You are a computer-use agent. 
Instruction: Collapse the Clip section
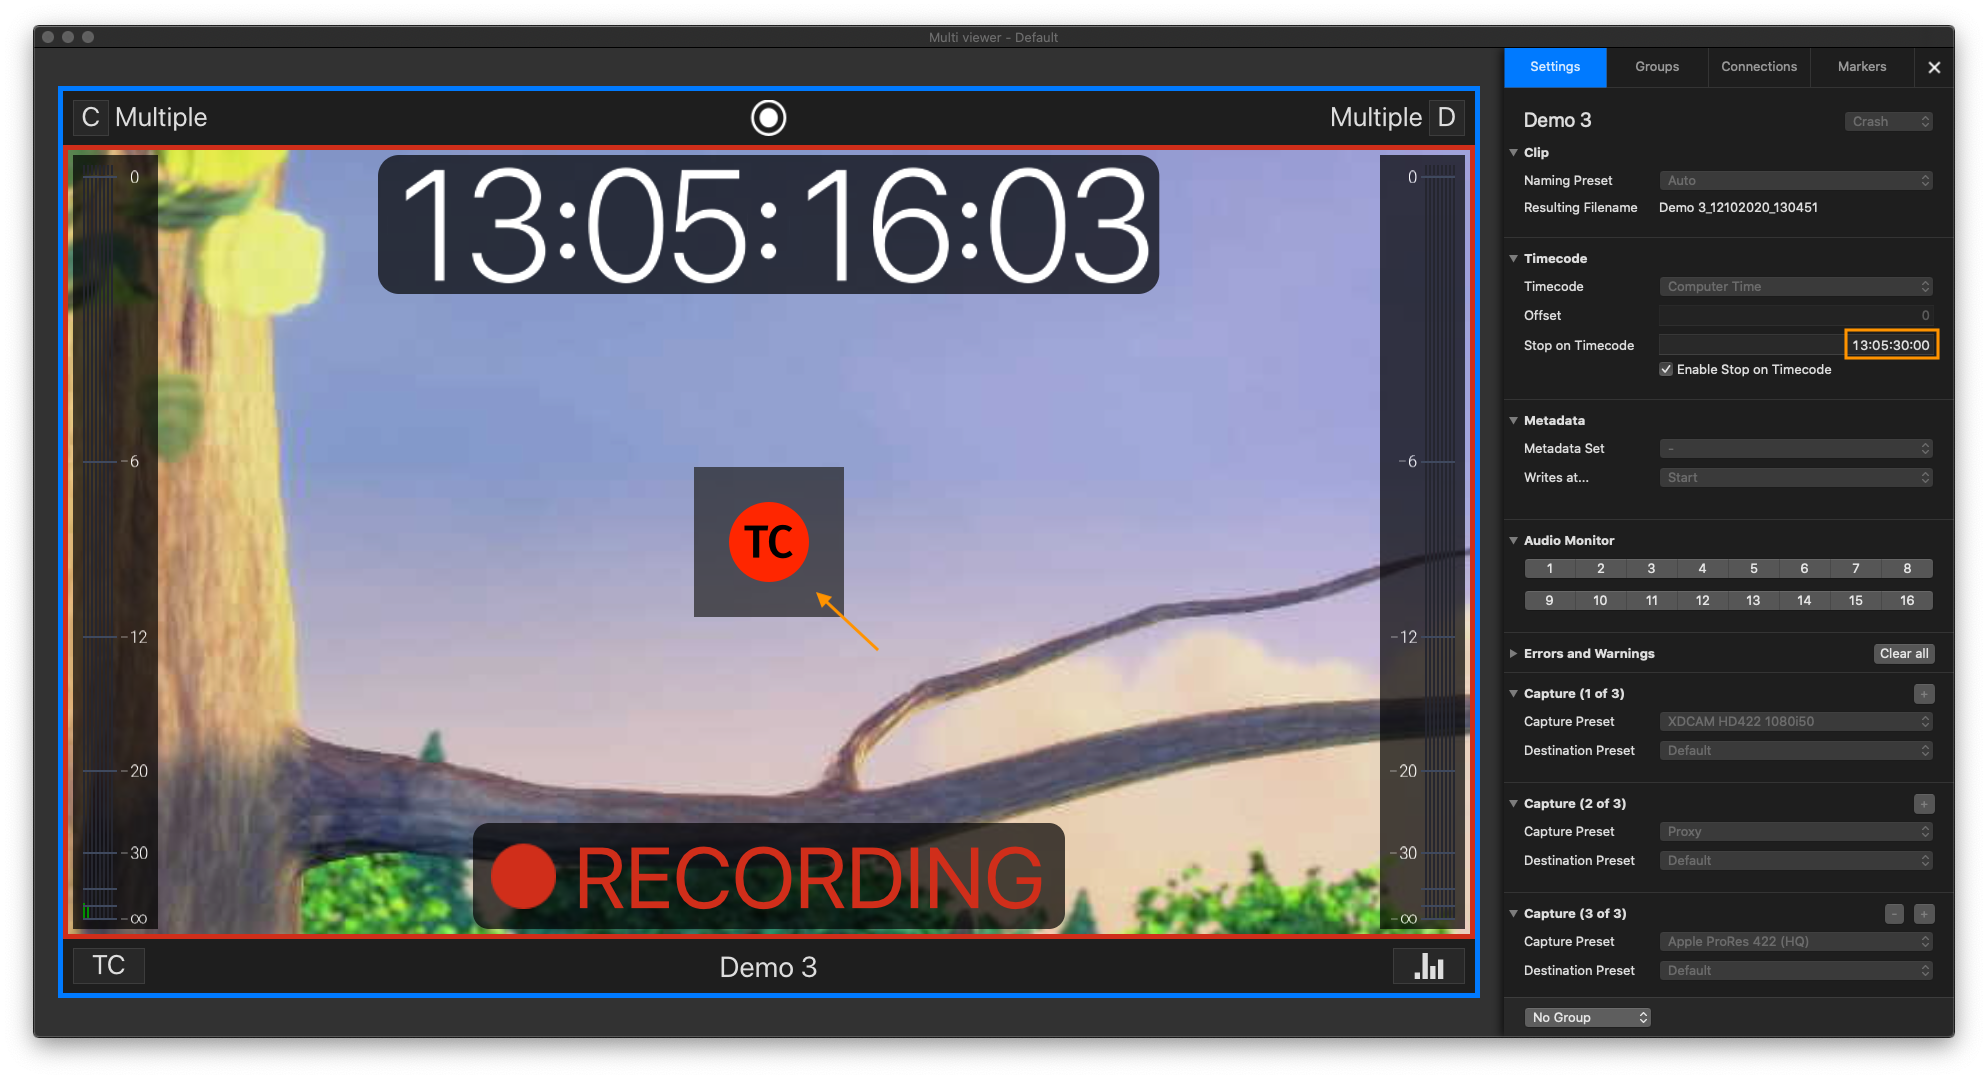click(1513, 153)
